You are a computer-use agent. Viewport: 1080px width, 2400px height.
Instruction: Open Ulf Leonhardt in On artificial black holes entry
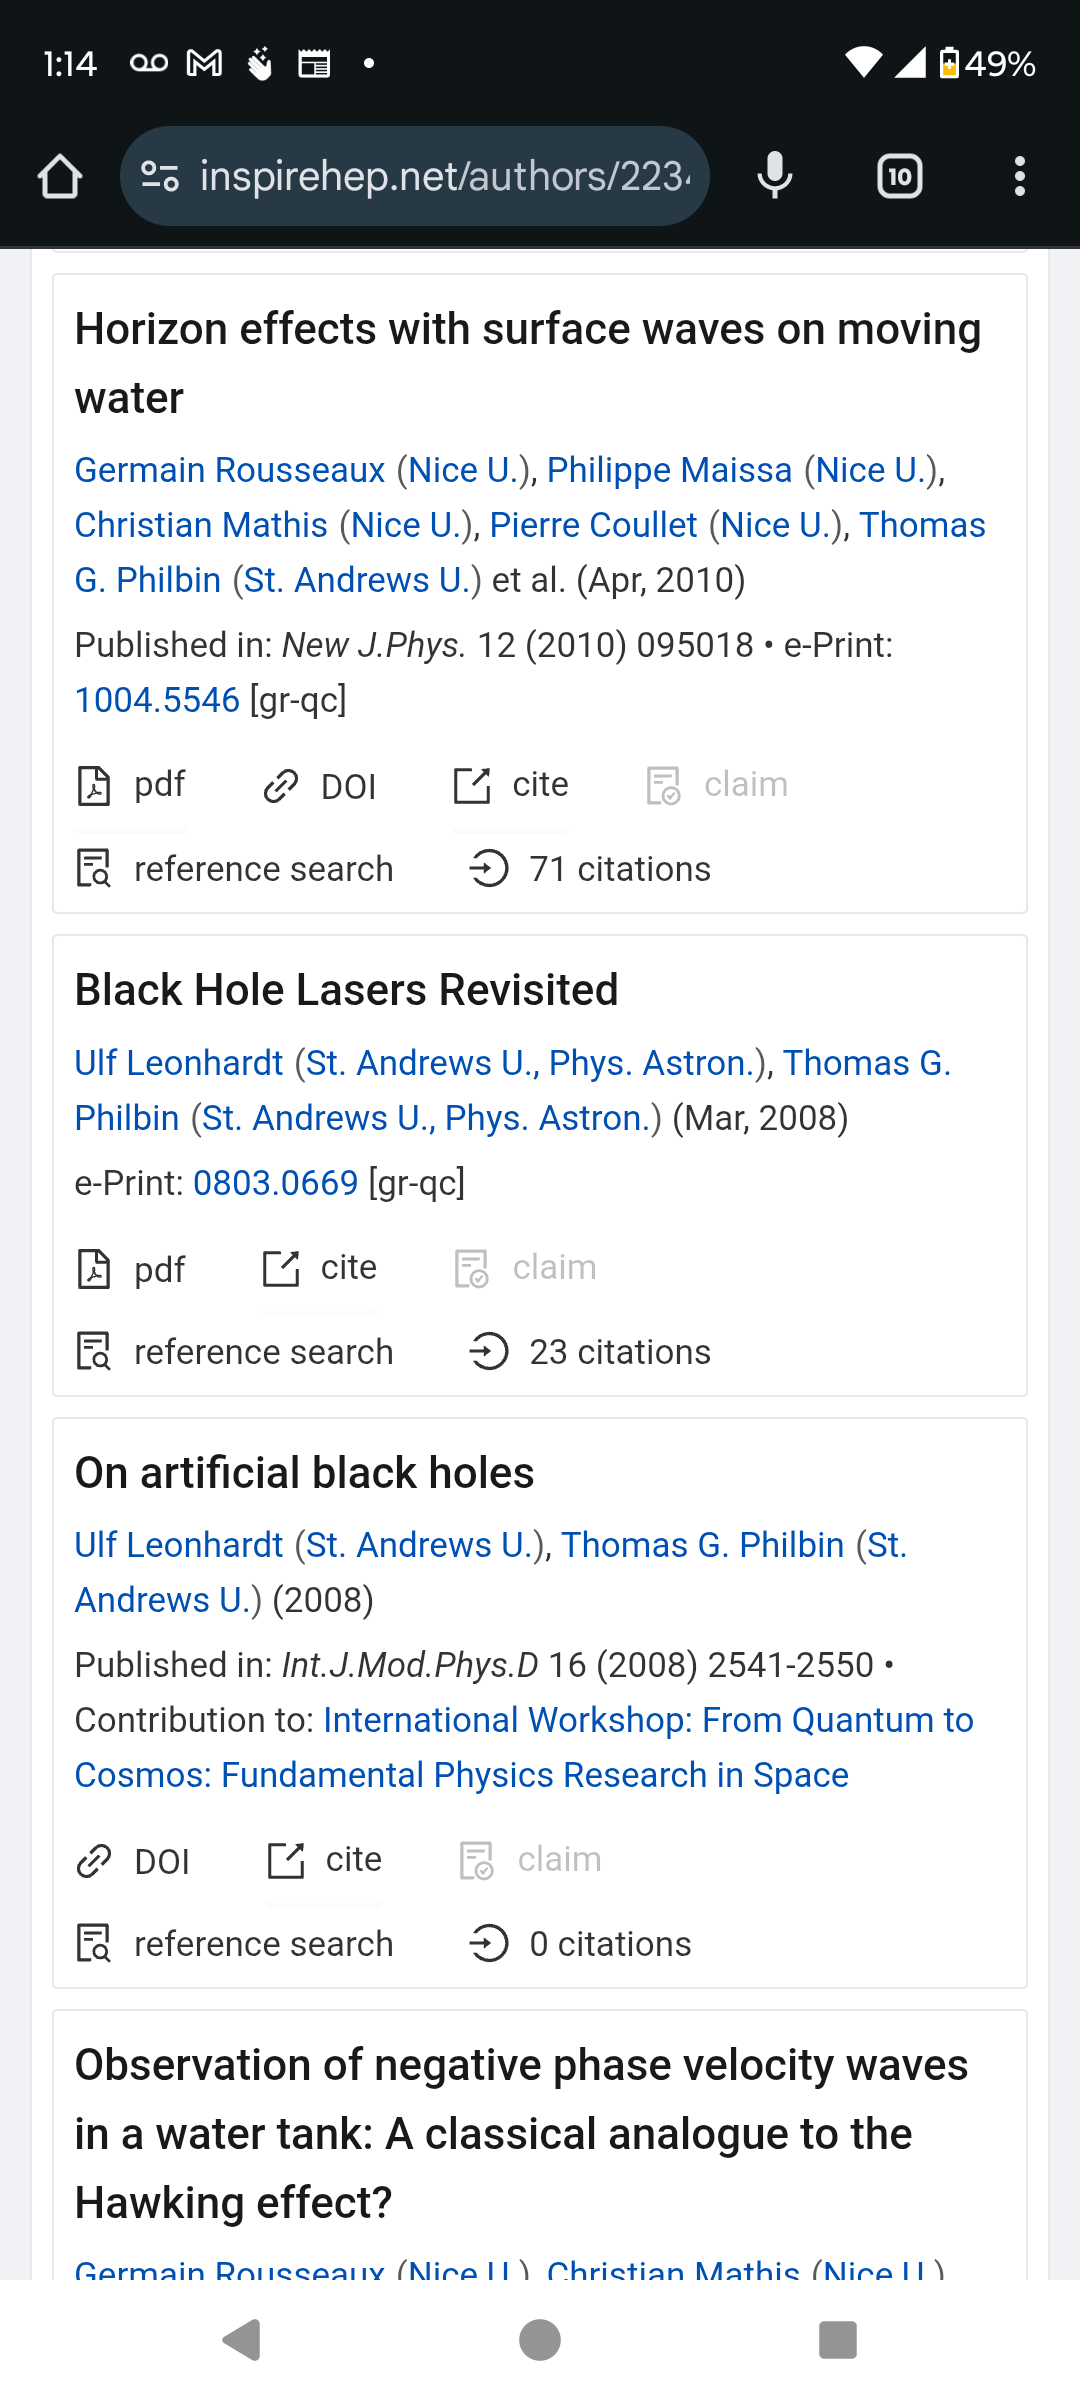(179, 1545)
